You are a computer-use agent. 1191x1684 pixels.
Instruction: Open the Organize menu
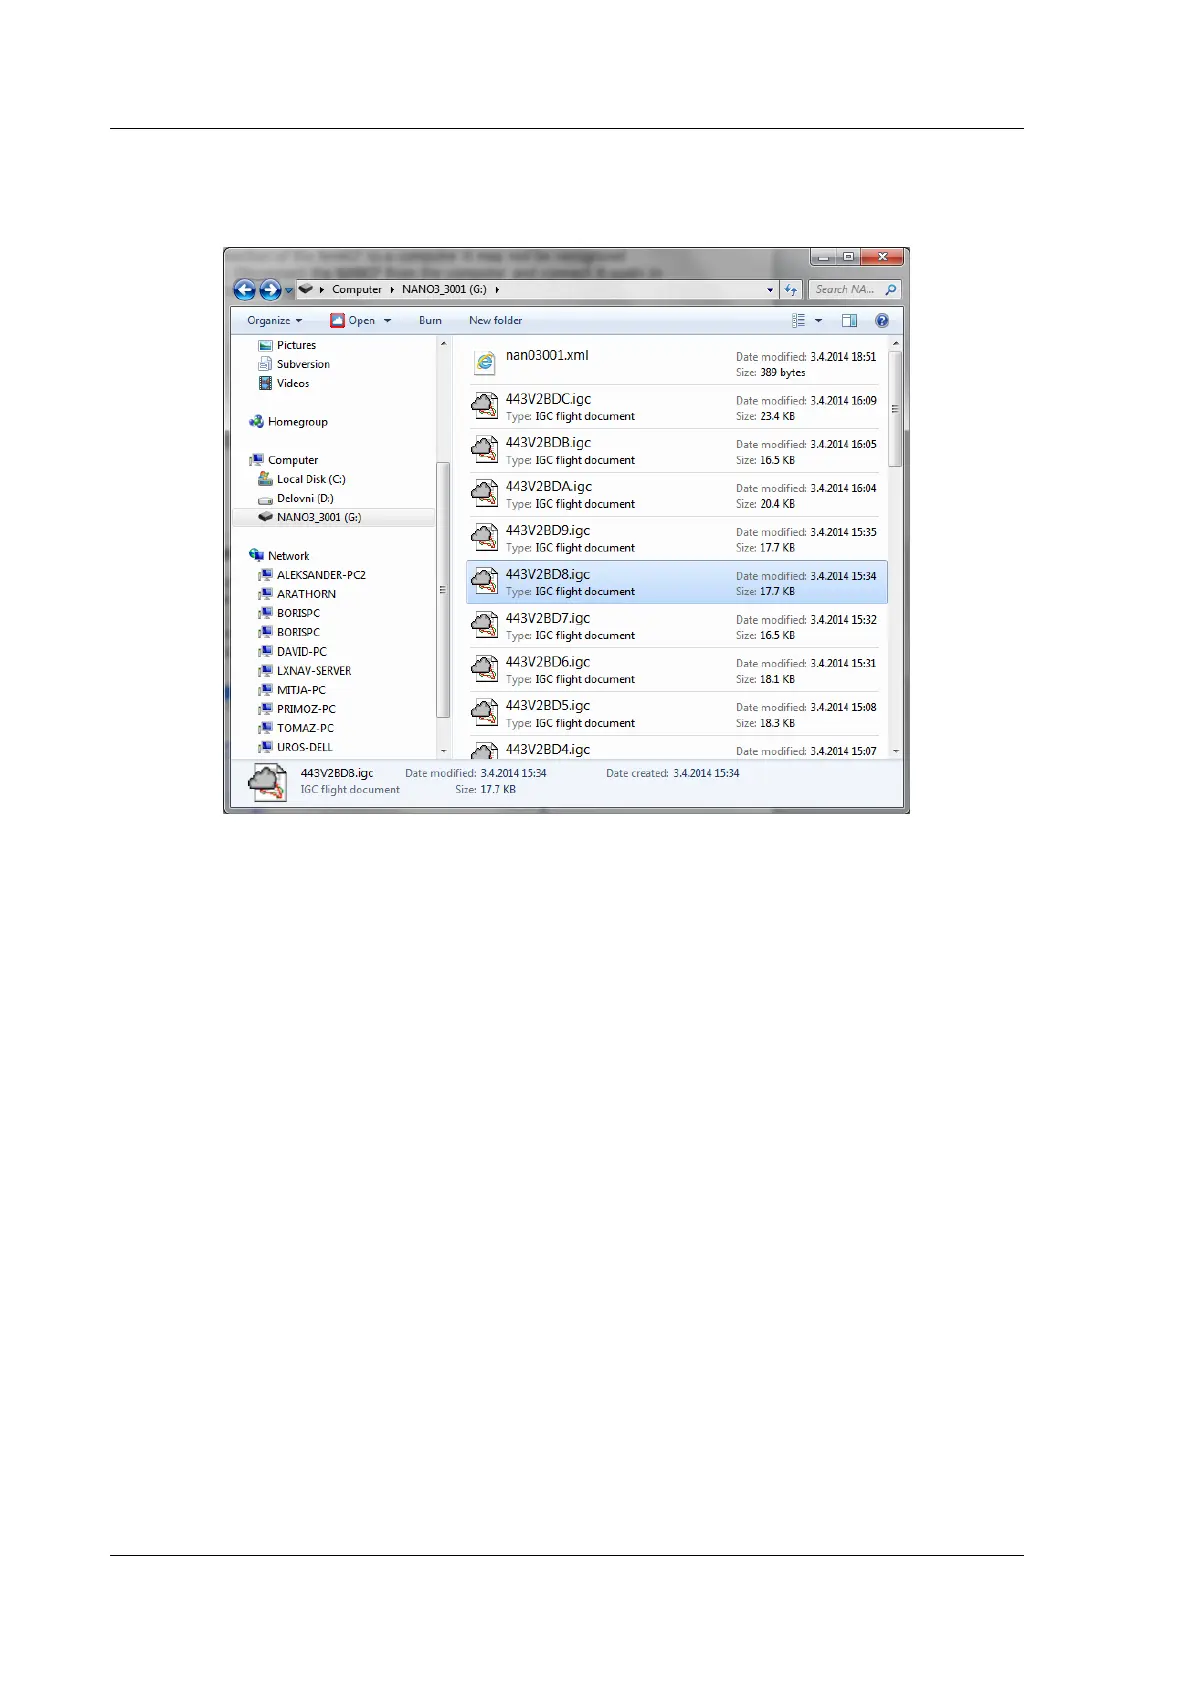[274, 321]
